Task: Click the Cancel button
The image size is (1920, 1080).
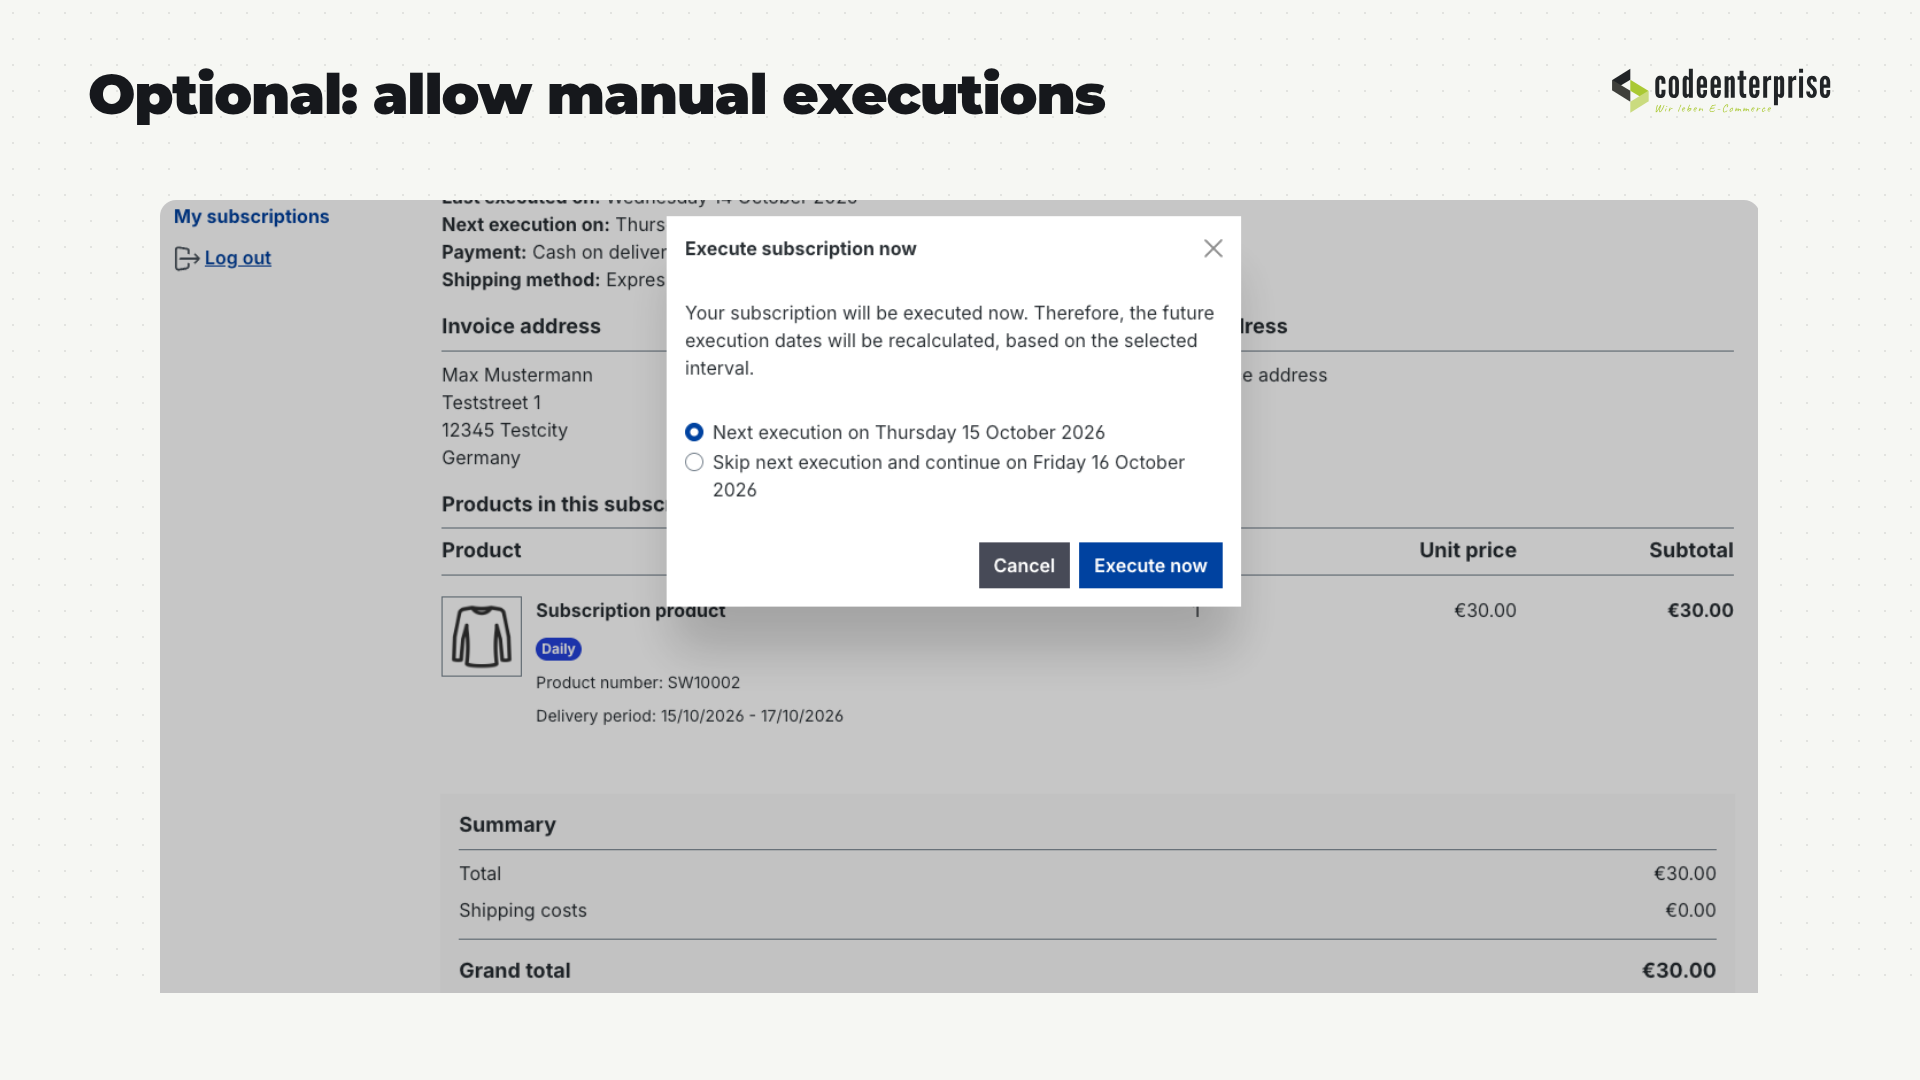Action: tap(1024, 565)
